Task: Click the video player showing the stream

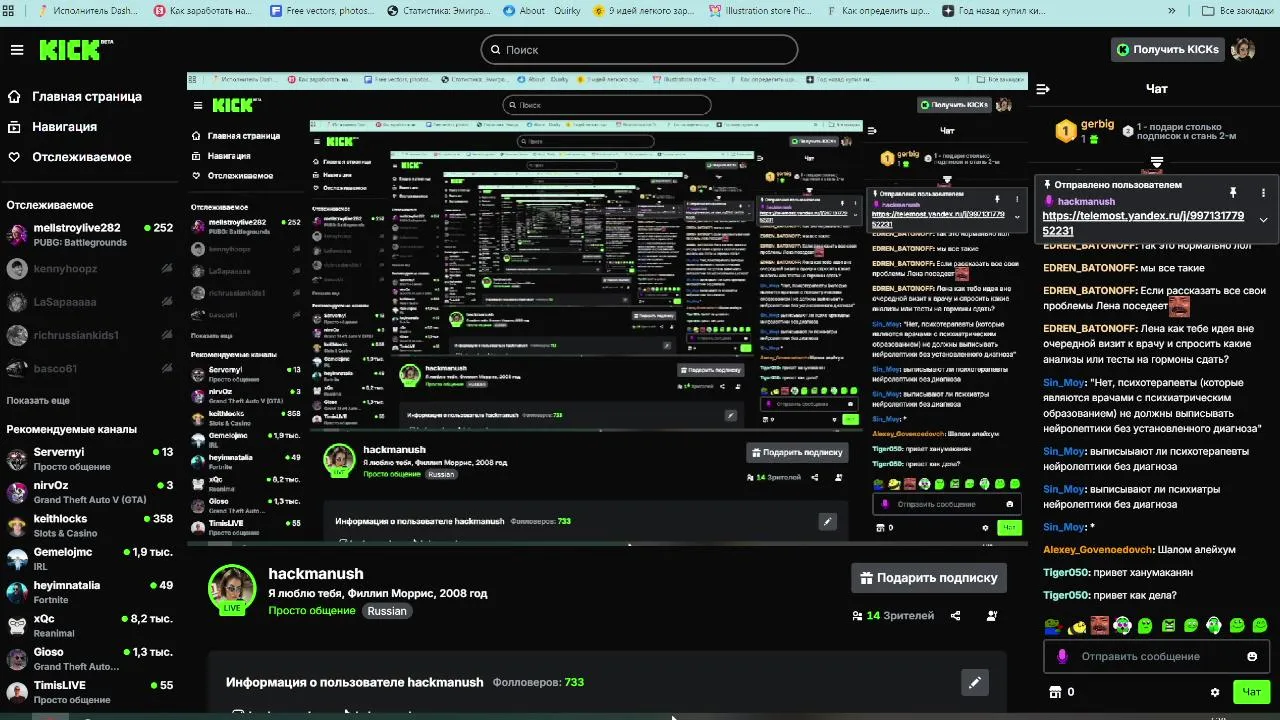Action: pos(607,309)
